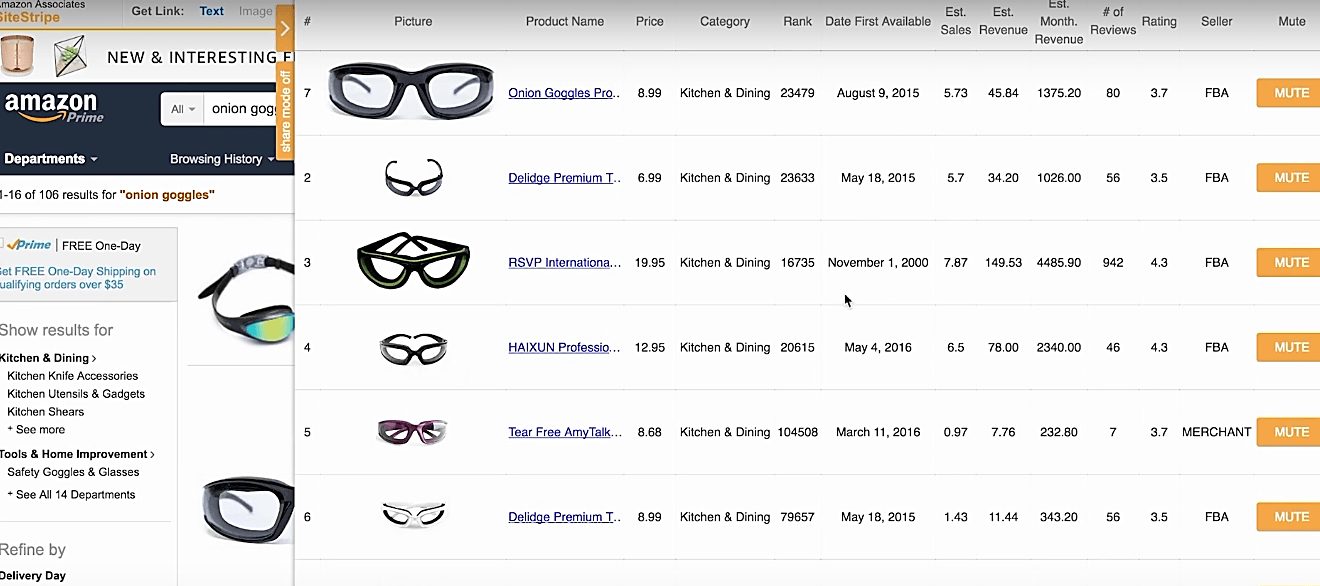The image size is (1320, 586).
Task: Click rank value 104508
Action: [x=797, y=432]
